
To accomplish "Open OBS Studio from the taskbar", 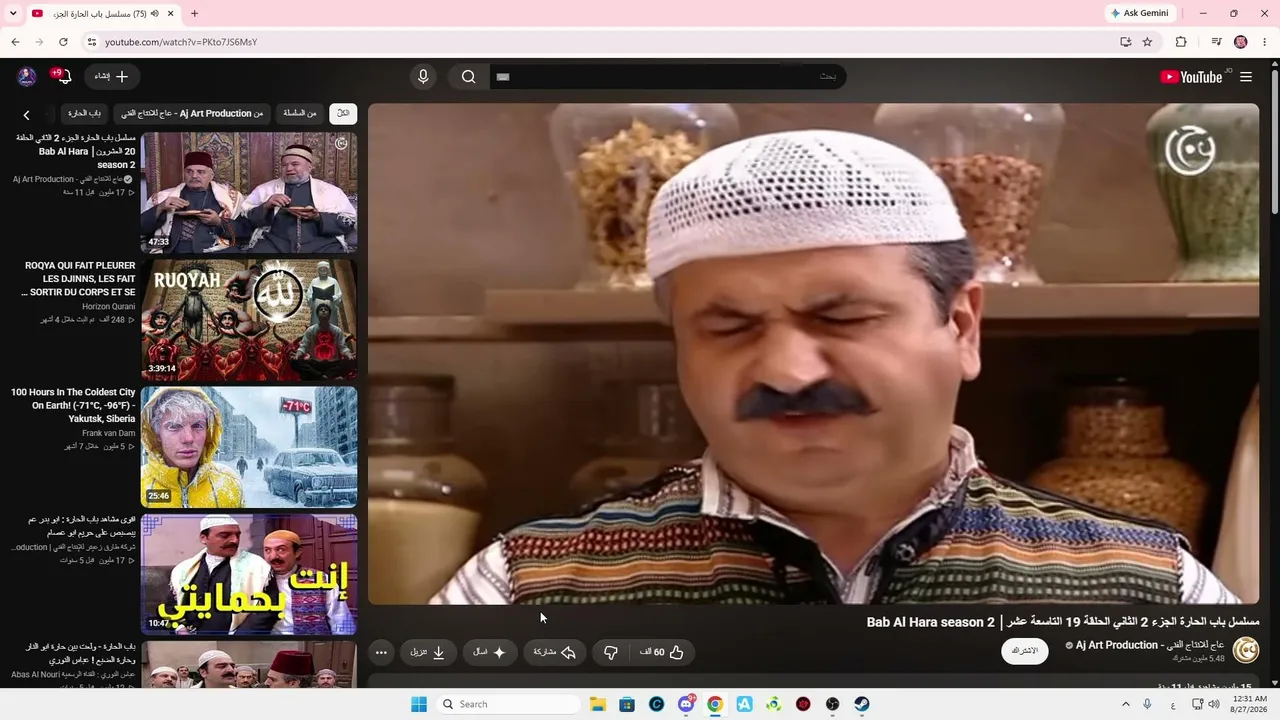I will (x=833, y=704).
